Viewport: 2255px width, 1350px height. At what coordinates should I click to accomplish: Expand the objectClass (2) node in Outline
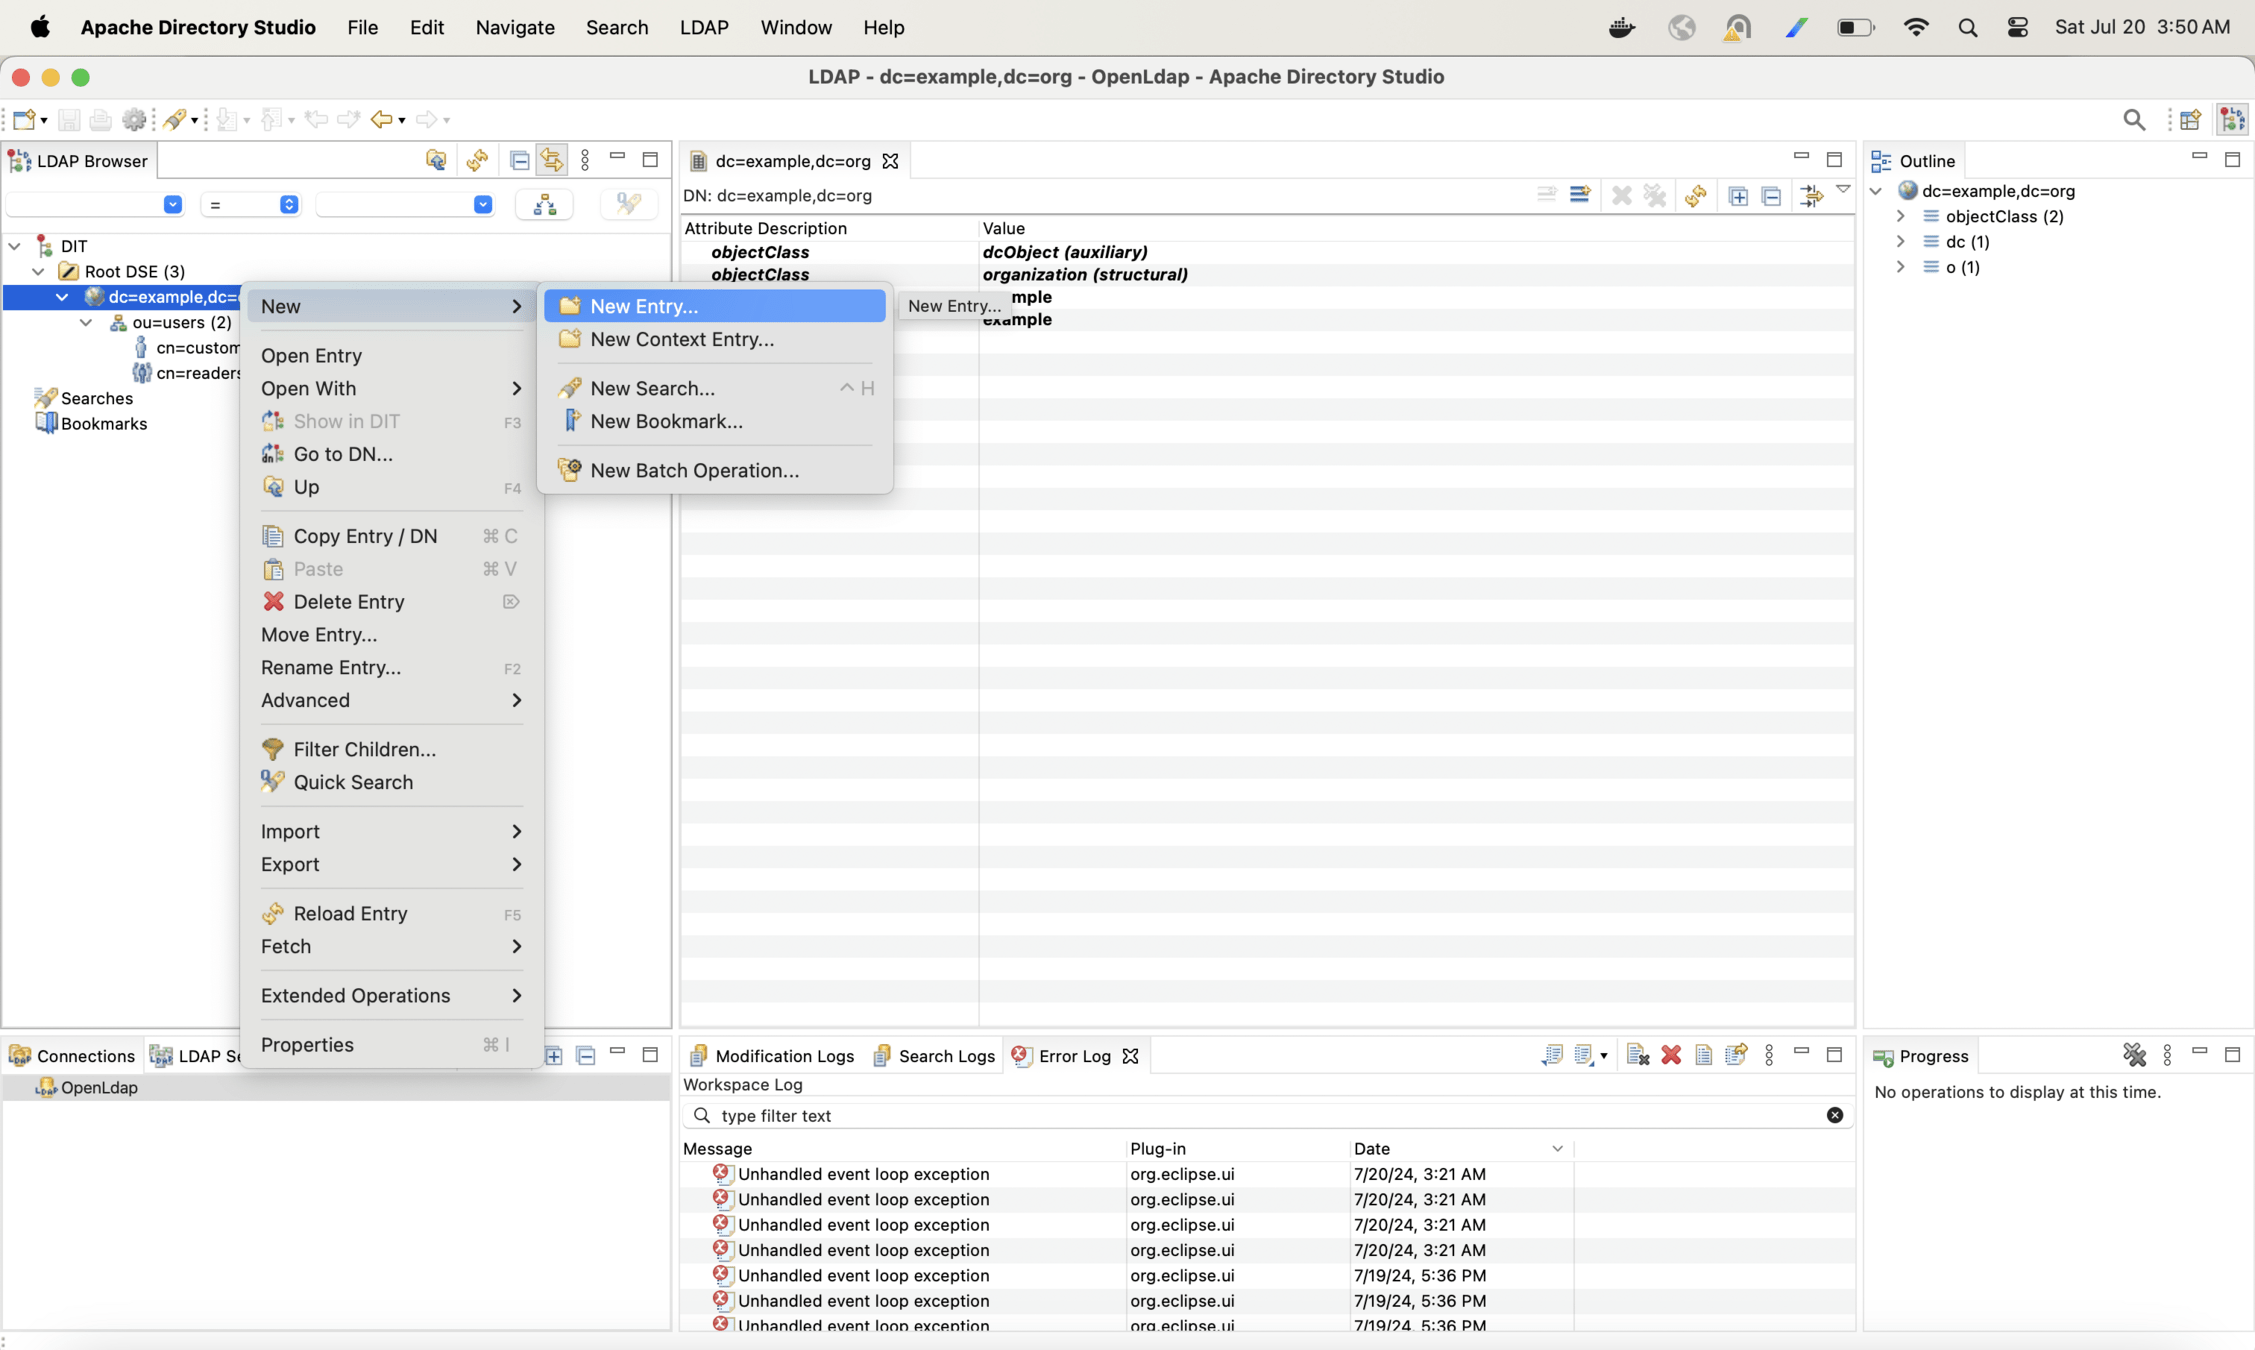(1901, 216)
